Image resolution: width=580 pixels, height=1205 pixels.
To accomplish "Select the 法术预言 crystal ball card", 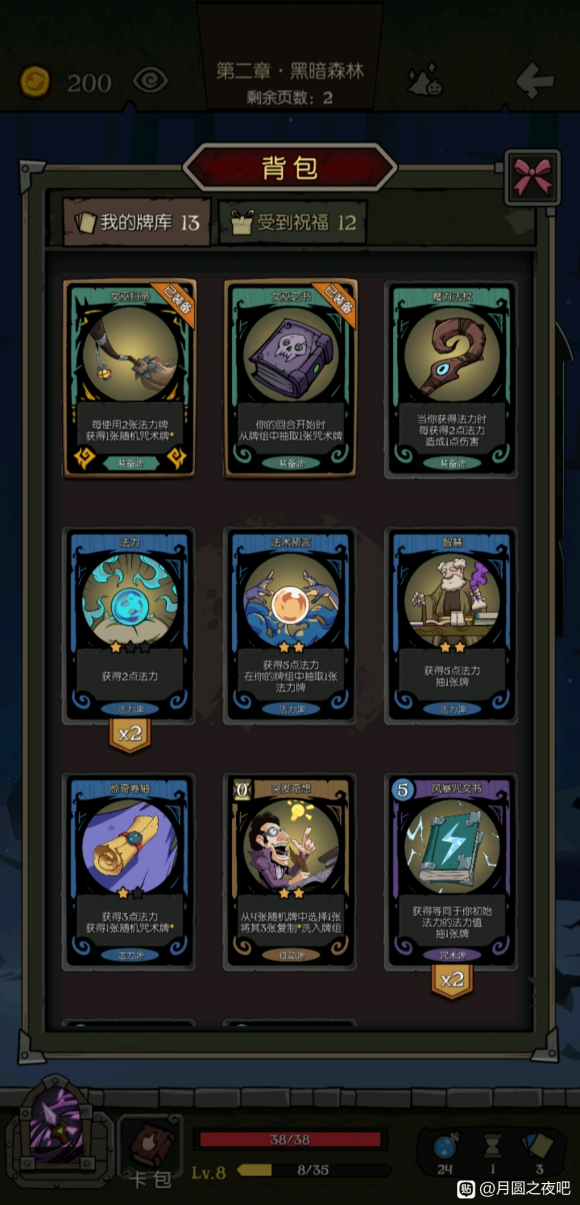I will (x=291, y=625).
